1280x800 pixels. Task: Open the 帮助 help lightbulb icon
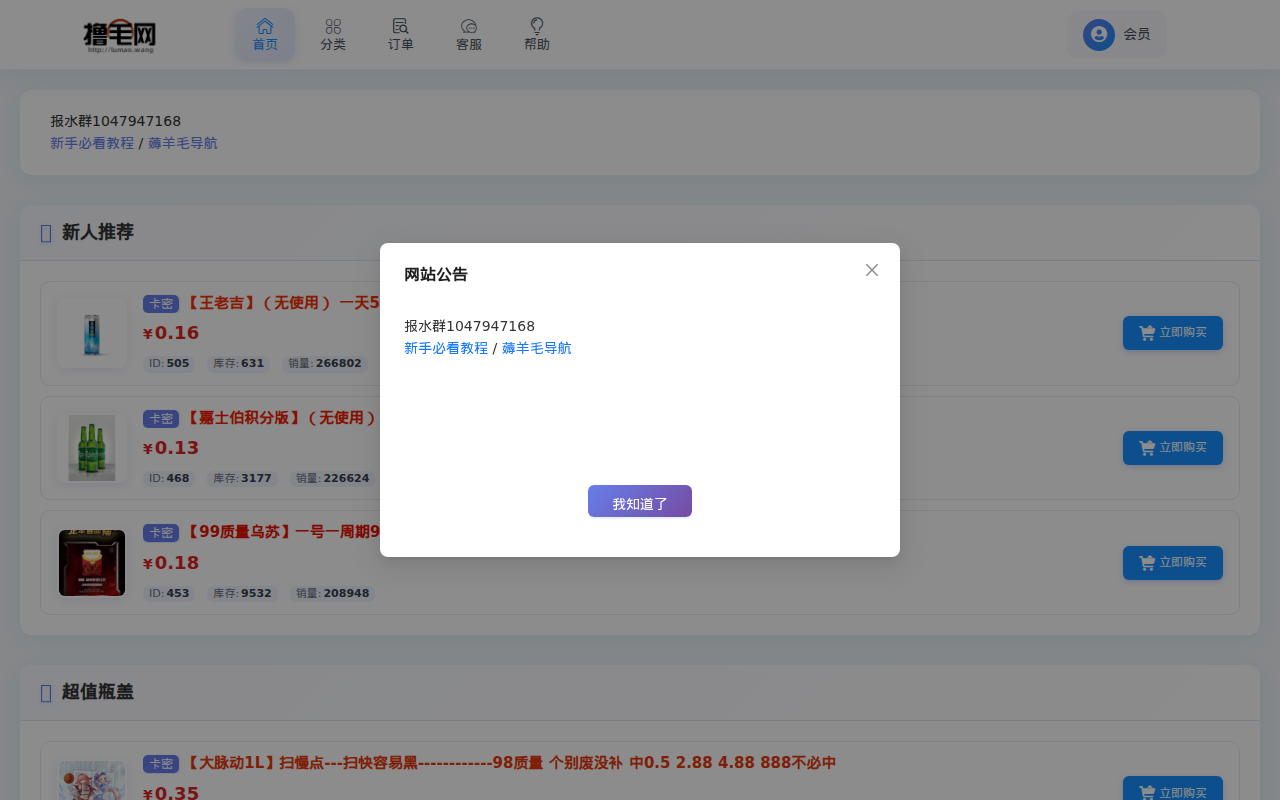(x=536, y=27)
